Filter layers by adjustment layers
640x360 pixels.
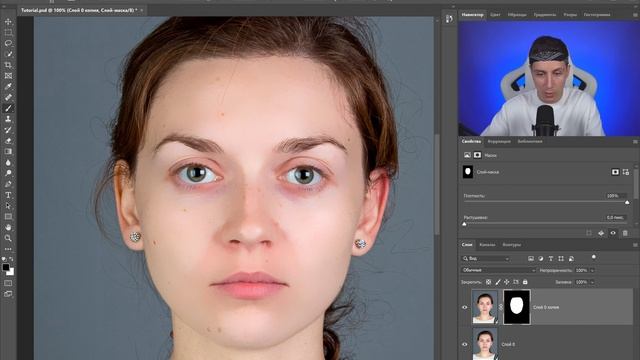click(541, 258)
